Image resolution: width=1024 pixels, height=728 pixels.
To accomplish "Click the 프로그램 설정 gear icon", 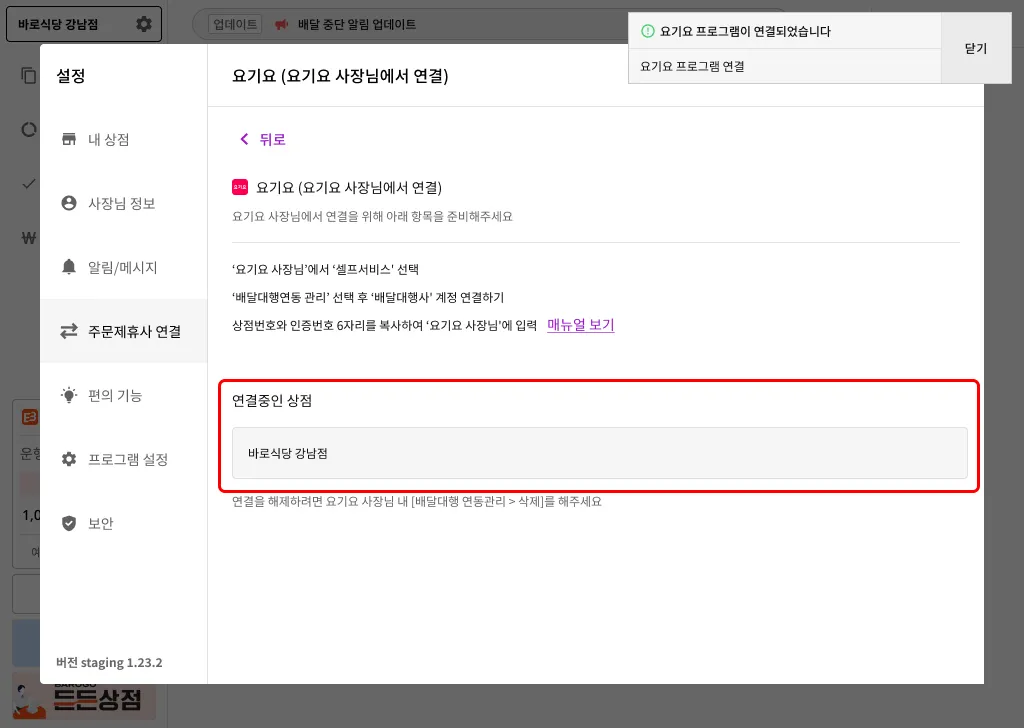I will pyautogui.click(x=69, y=459).
